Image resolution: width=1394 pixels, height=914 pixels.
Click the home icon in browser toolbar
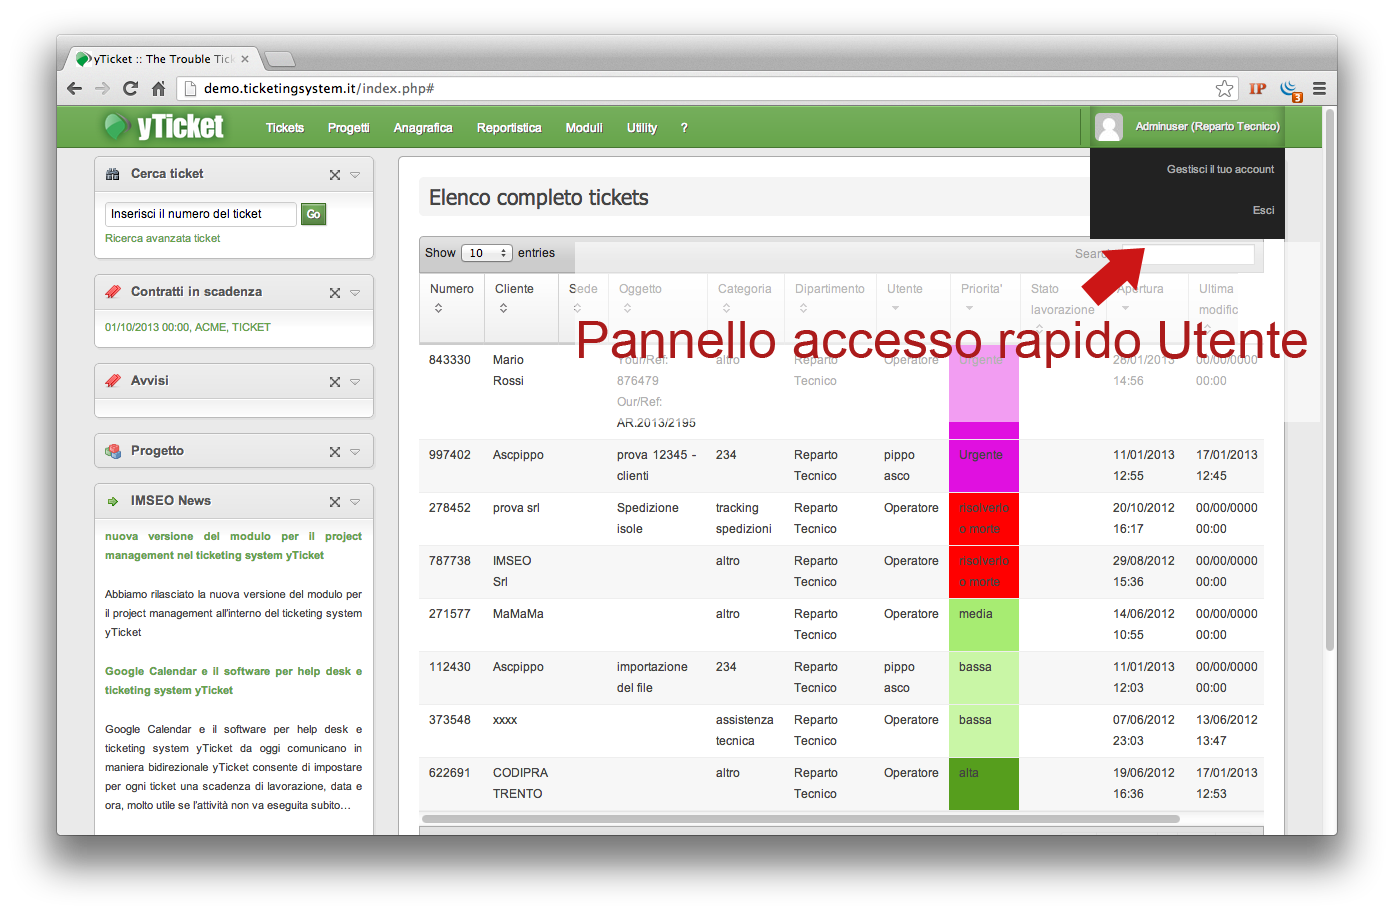coord(158,88)
